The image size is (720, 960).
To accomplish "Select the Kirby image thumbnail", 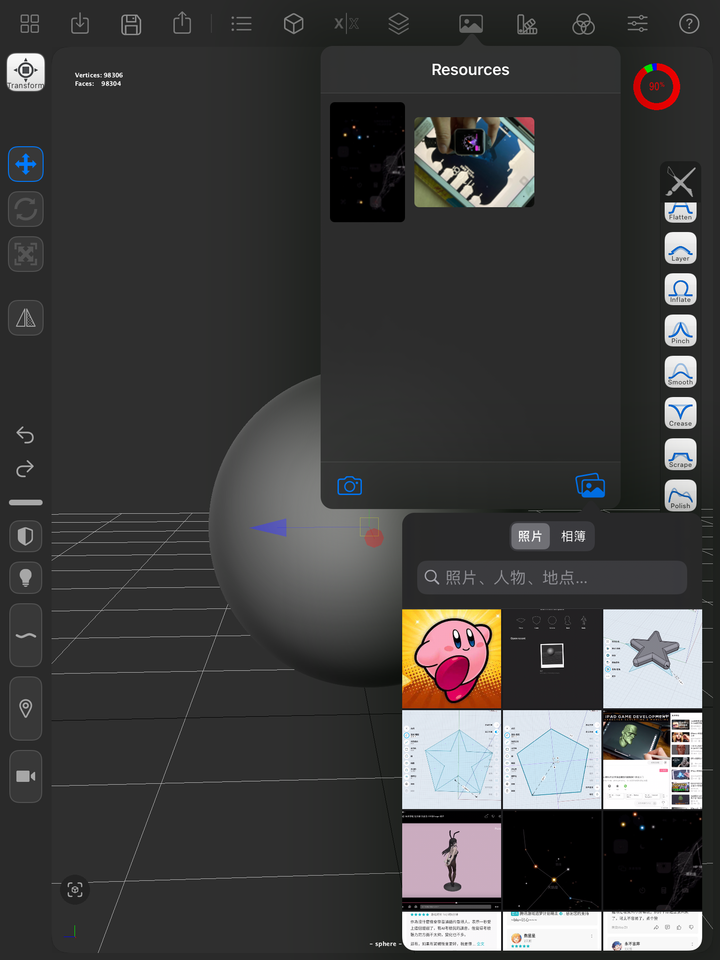I will tap(451, 659).
